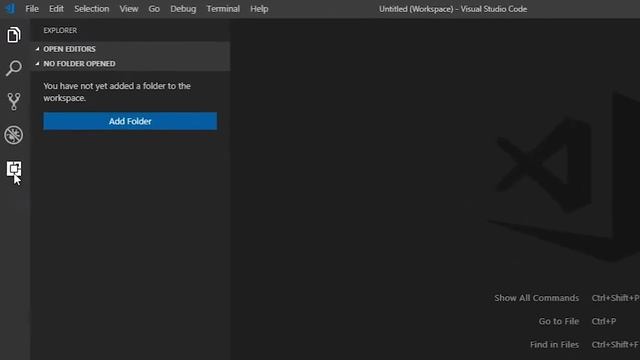
Task: Open the Edit menu
Action: click(x=56, y=9)
